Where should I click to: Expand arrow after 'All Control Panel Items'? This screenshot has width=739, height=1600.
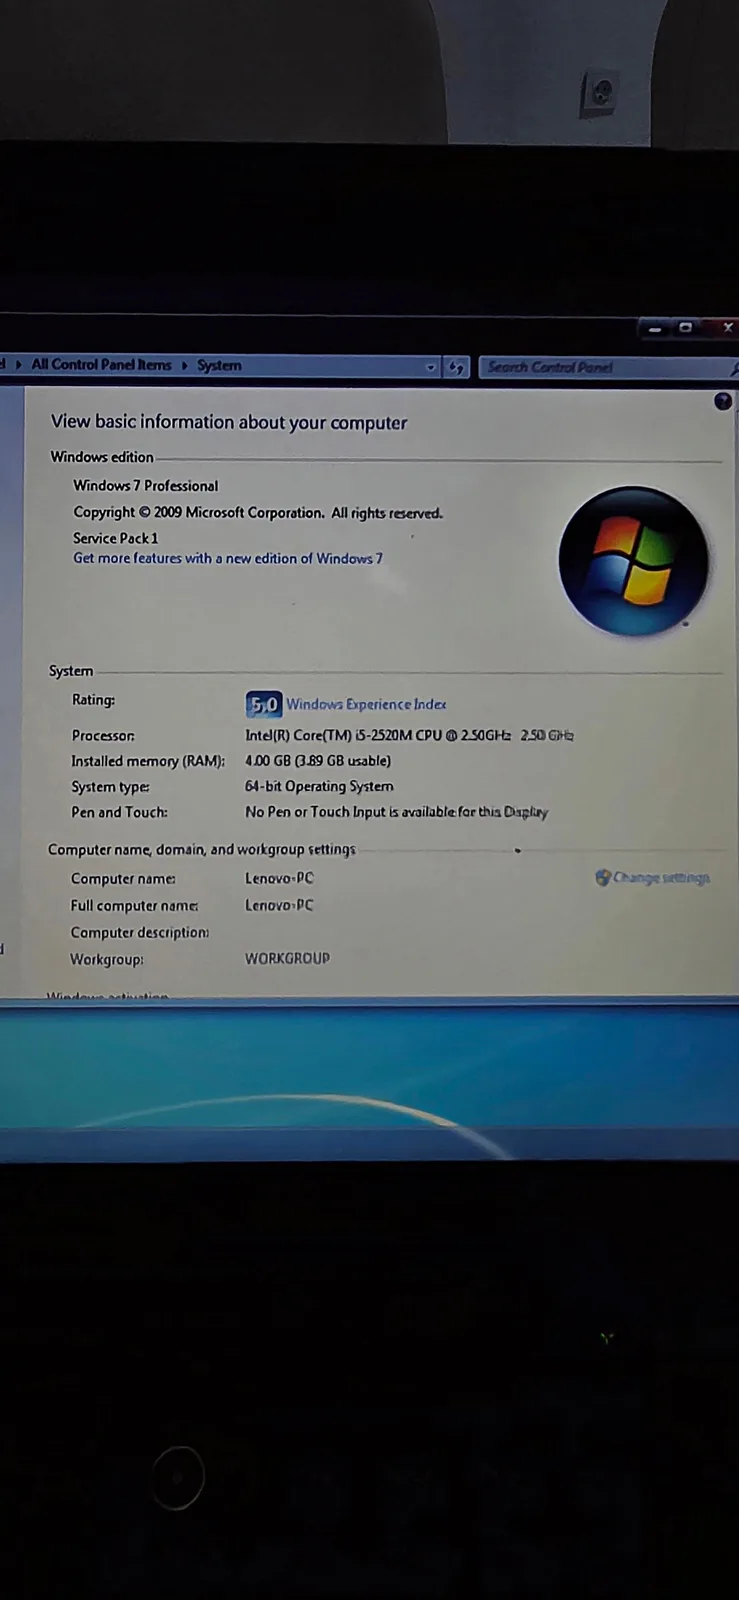pyautogui.click(x=184, y=365)
